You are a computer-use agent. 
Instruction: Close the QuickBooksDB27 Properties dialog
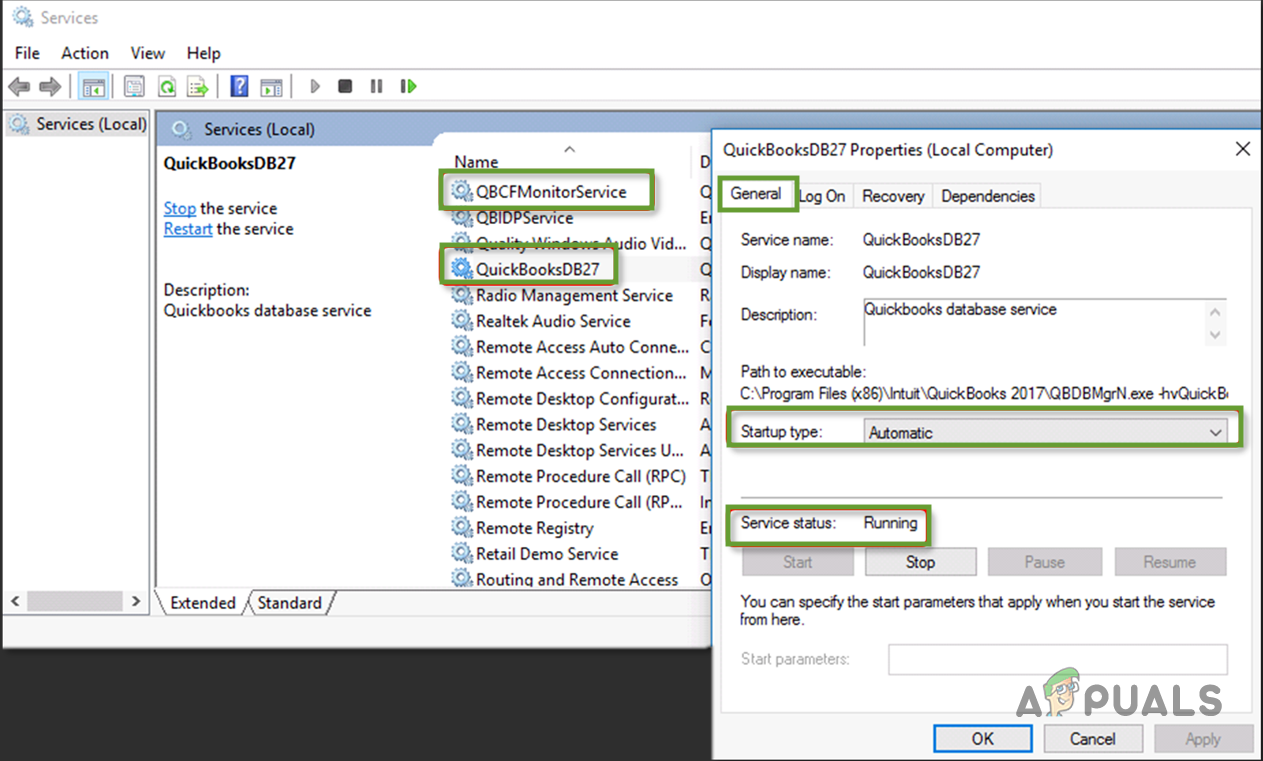click(1243, 149)
